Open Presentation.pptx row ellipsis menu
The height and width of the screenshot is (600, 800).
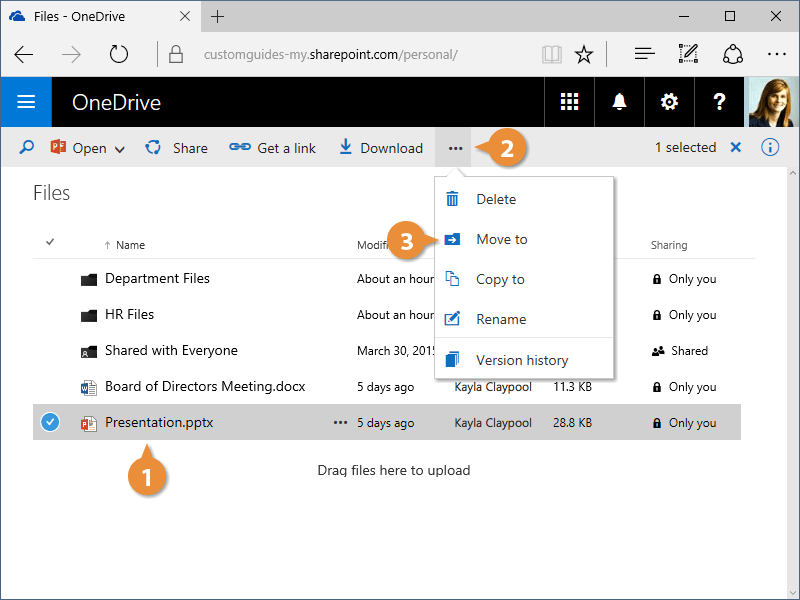click(340, 422)
